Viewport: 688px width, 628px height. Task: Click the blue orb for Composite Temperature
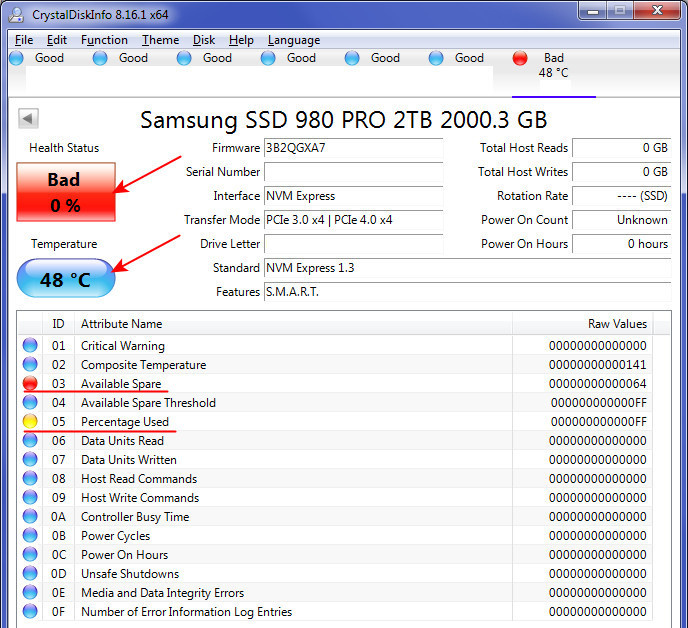(30, 364)
